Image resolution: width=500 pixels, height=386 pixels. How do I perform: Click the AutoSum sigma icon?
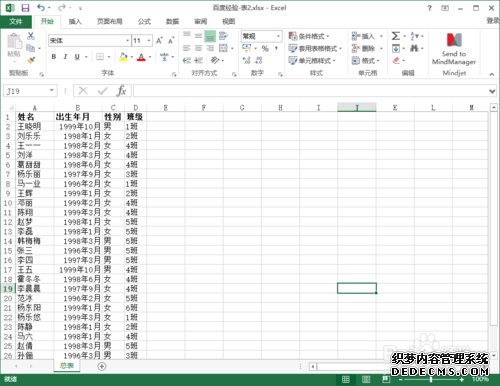(396, 36)
